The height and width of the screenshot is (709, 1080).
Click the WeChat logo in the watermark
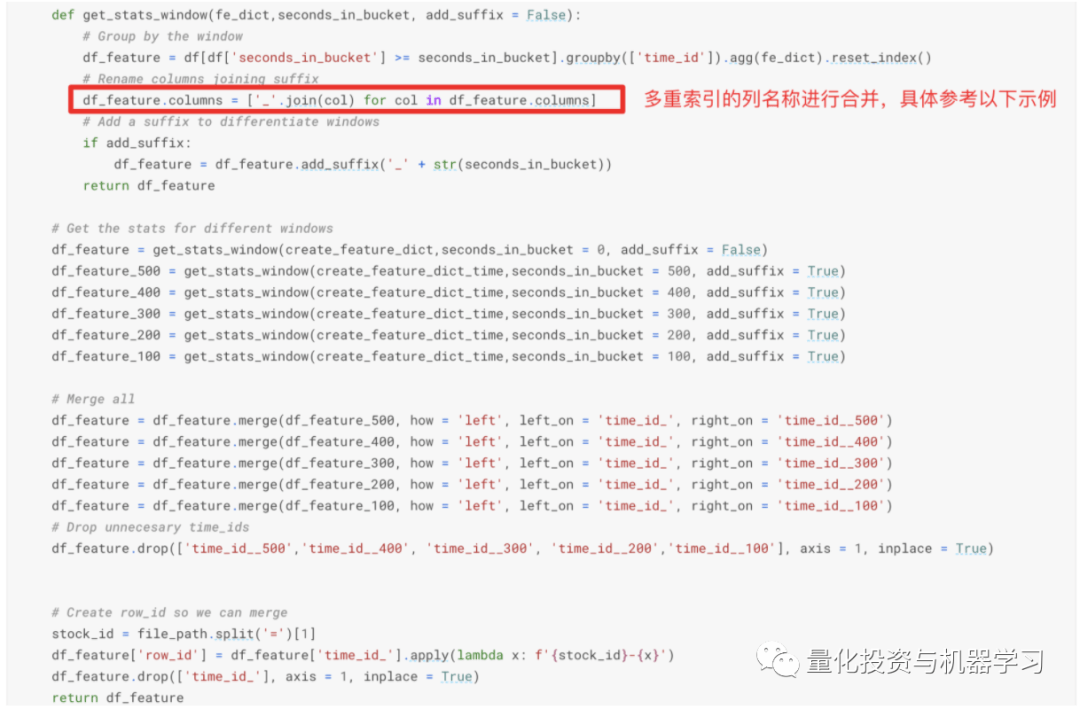click(778, 660)
